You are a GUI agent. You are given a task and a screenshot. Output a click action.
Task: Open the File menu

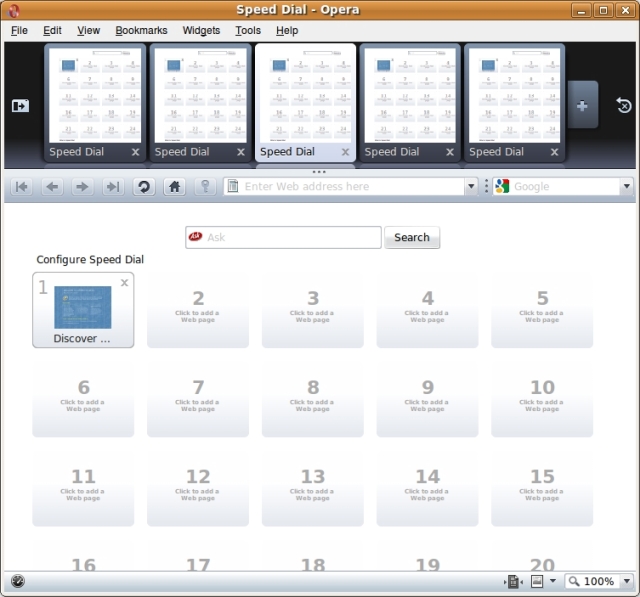click(x=19, y=31)
